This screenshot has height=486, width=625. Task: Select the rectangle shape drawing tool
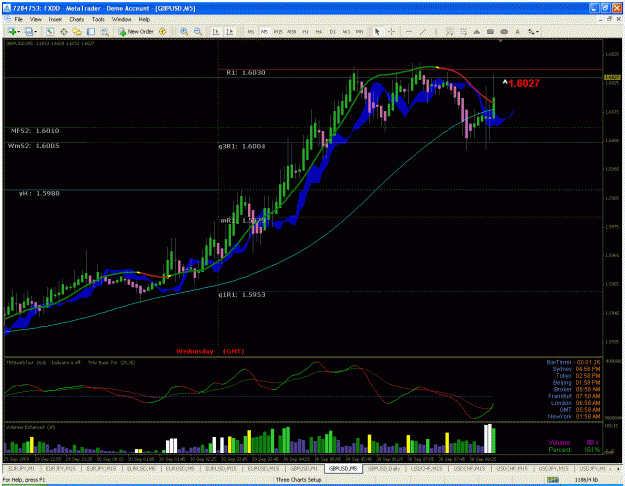pyautogui.click(x=490, y=31)
